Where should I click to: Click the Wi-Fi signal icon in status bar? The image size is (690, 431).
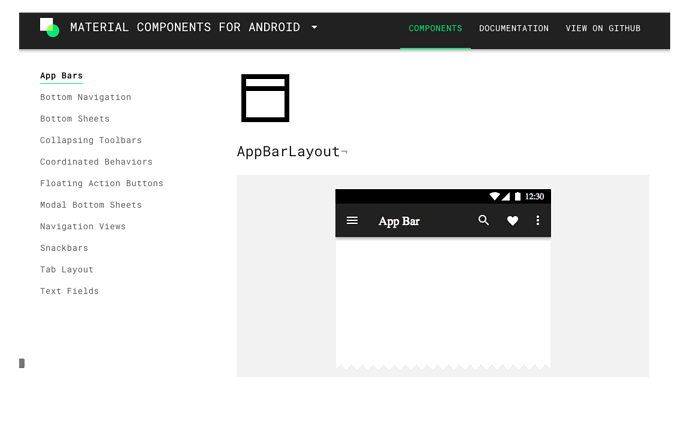[x=495, y=196]
